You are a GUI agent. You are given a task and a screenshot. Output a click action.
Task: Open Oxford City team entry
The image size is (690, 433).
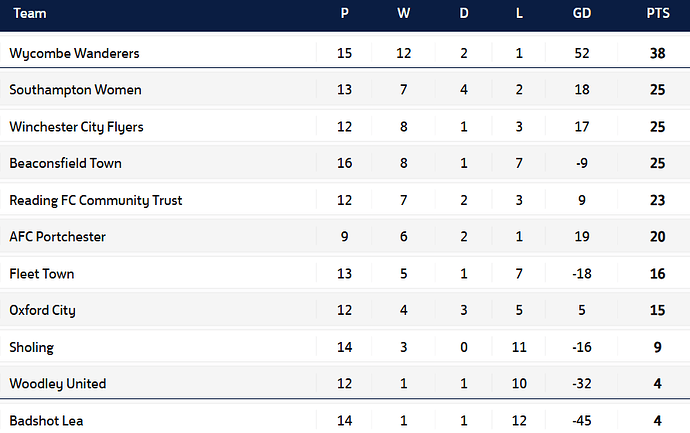pos(42,310)
